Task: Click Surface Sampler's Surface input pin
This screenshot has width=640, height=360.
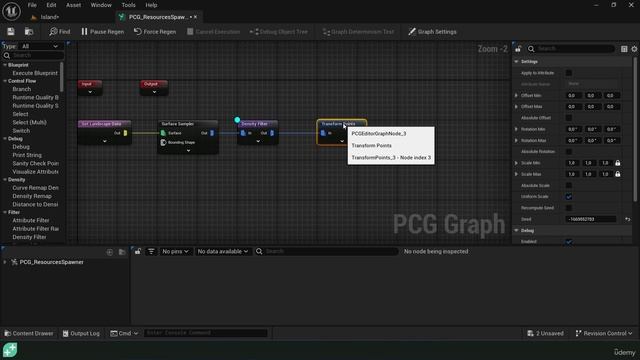Action: (163, 133)
